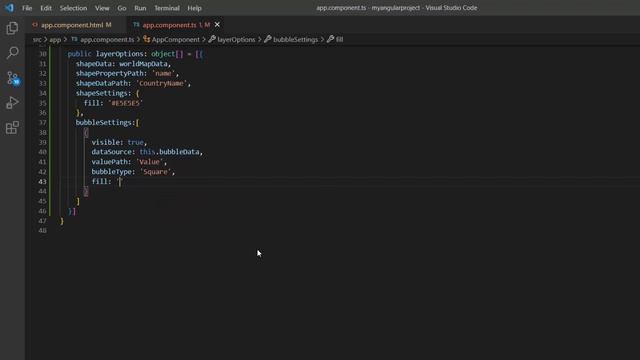Open the Run and Debug view

(12, 103)
